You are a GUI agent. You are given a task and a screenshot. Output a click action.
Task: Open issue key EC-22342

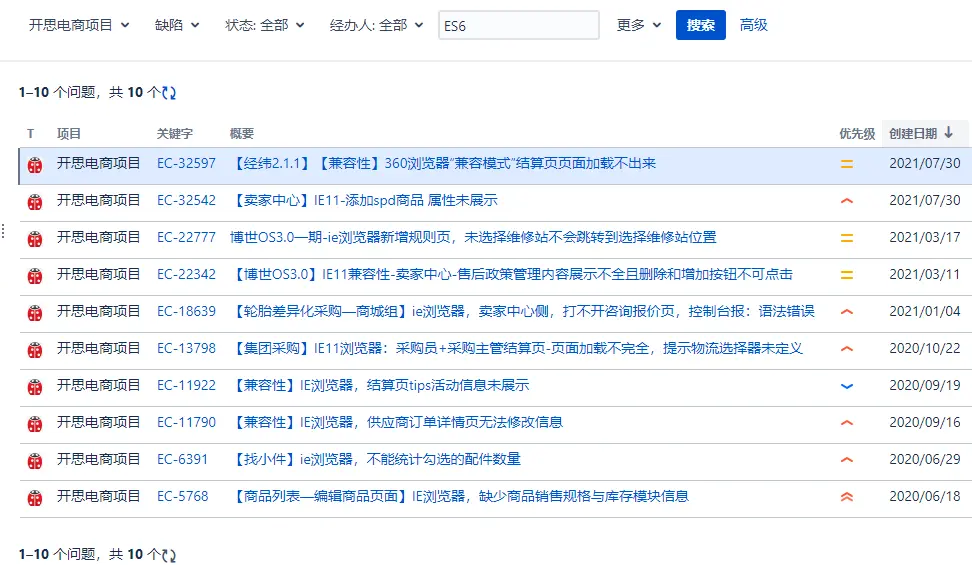[x=186, y=275]
